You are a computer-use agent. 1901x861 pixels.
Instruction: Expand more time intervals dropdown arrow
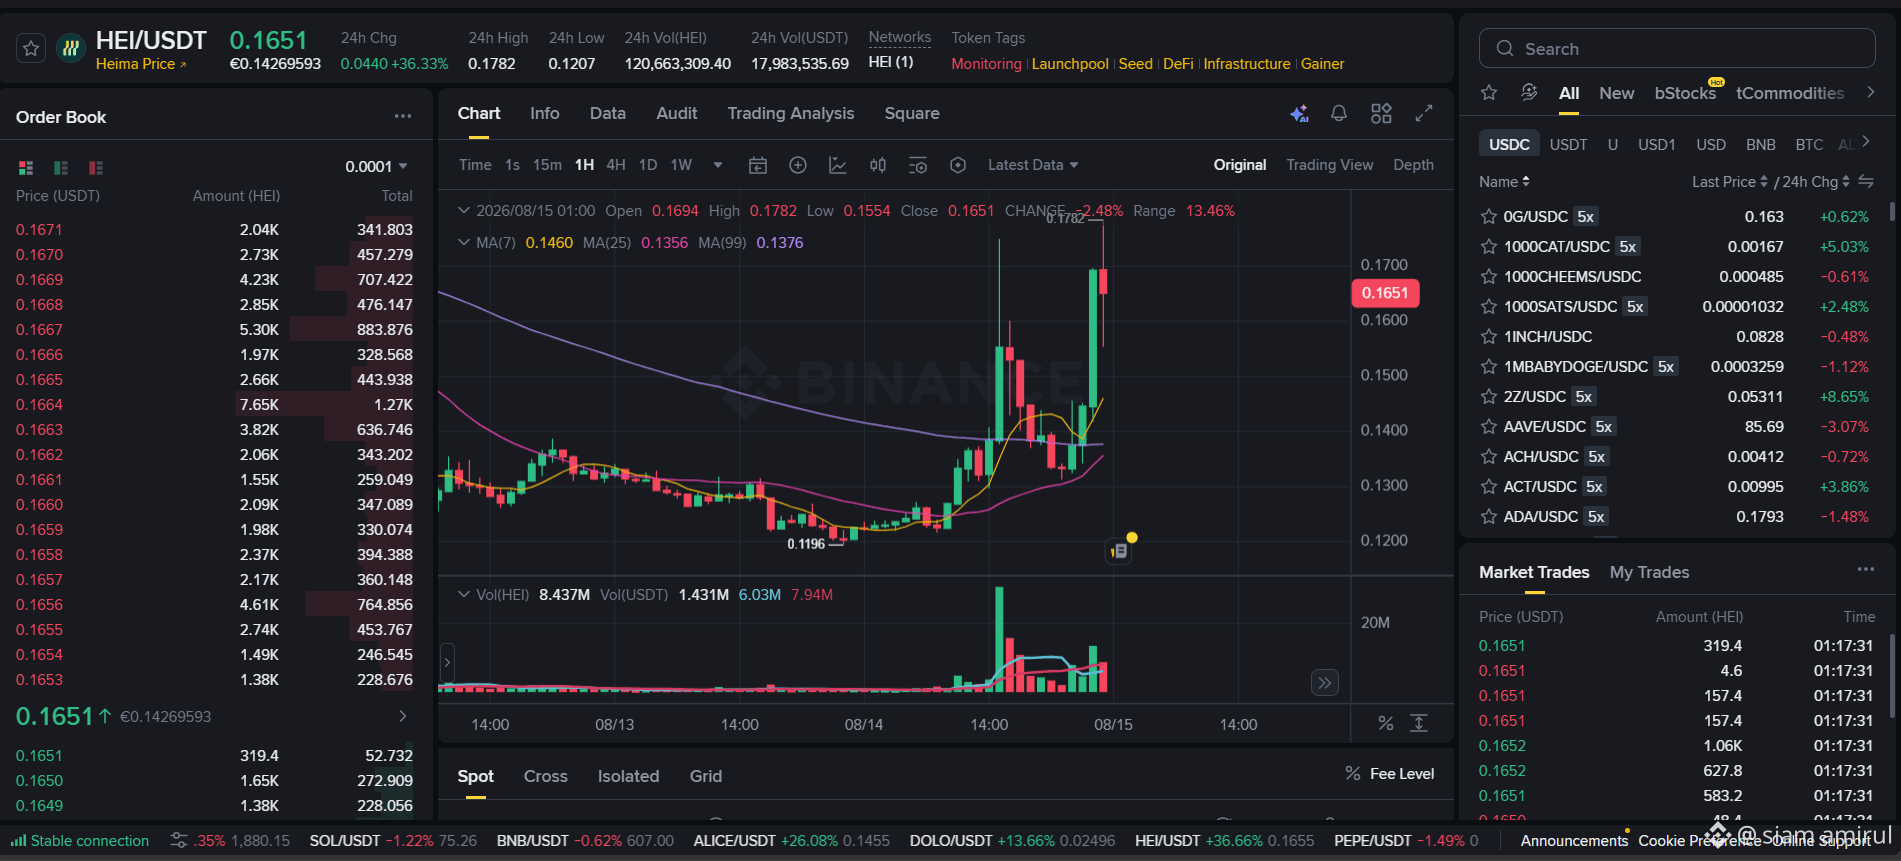point(718,165)
